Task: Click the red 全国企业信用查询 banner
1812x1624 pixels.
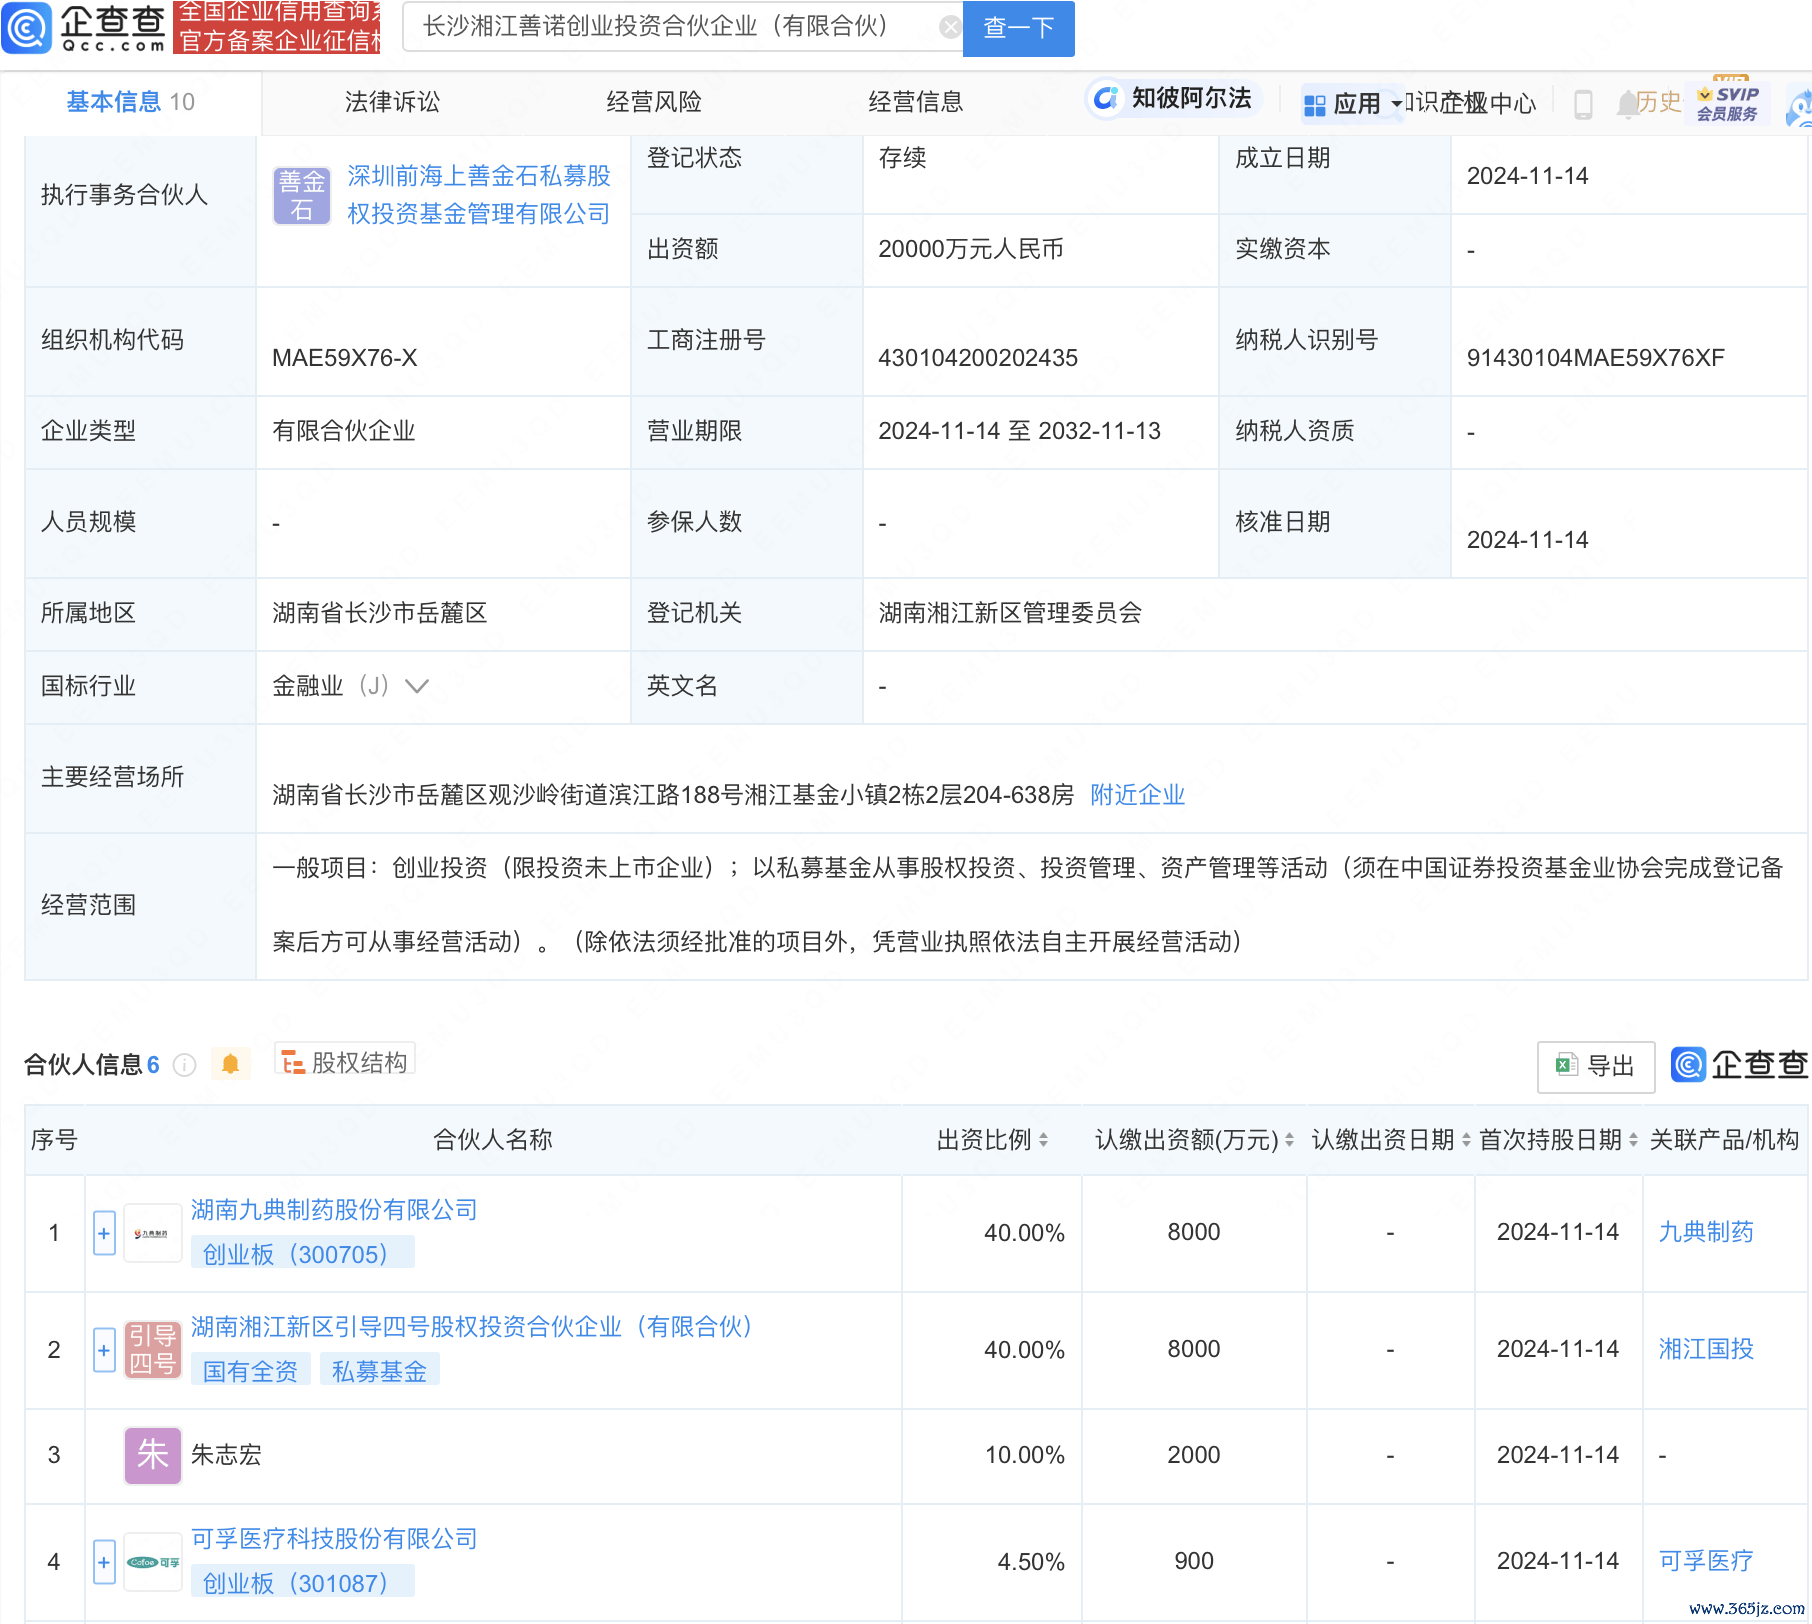Action: (277, 27)
